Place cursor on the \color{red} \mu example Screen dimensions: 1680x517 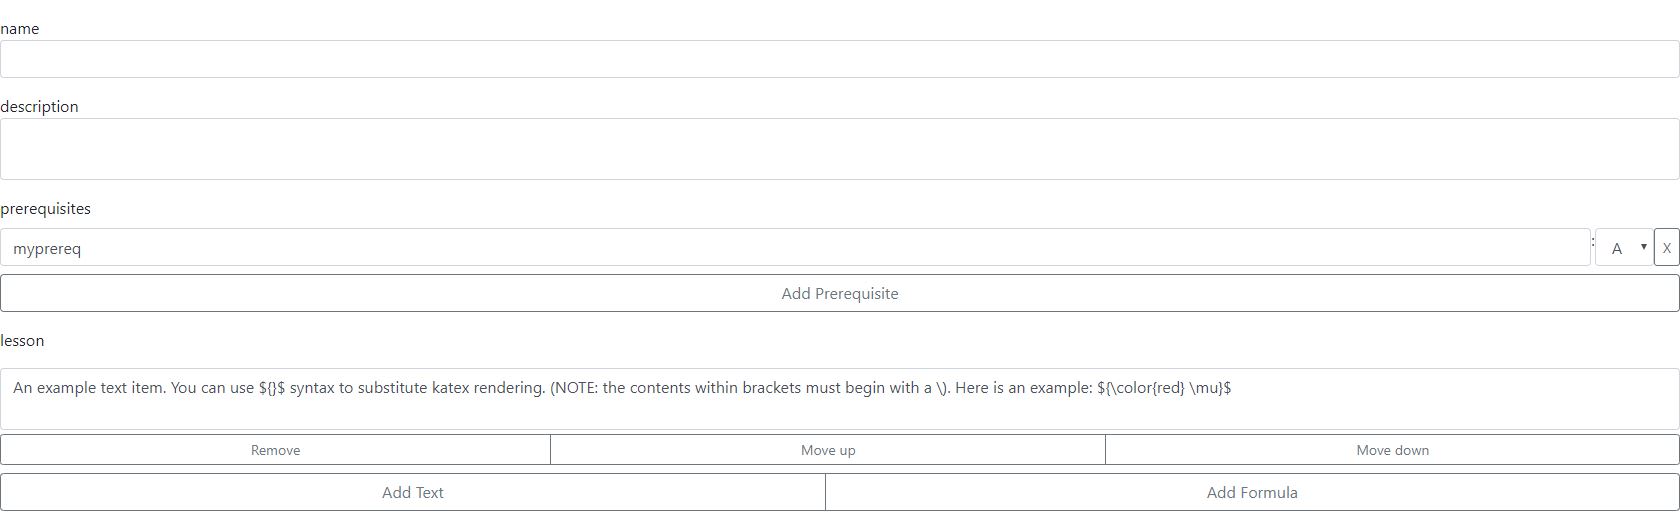tap(1164, 388)
